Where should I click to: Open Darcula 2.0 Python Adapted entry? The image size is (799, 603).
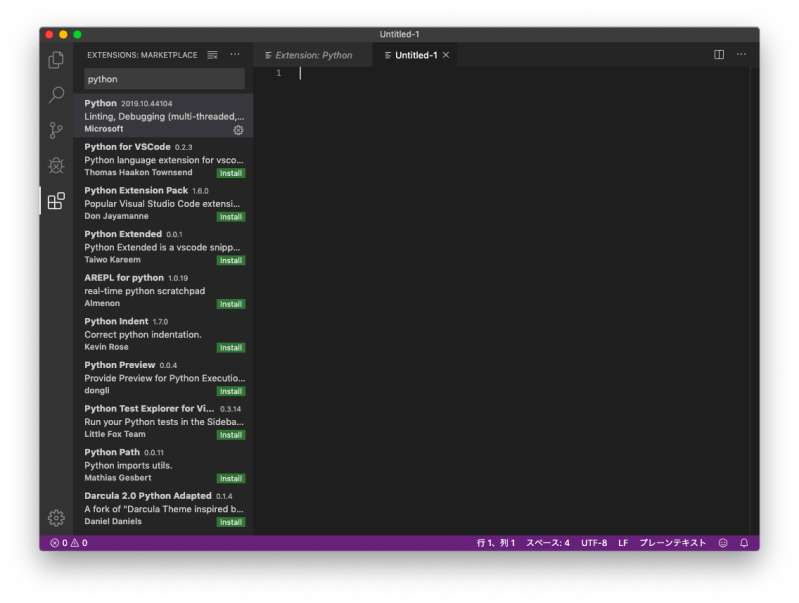[x=163, y=508]
